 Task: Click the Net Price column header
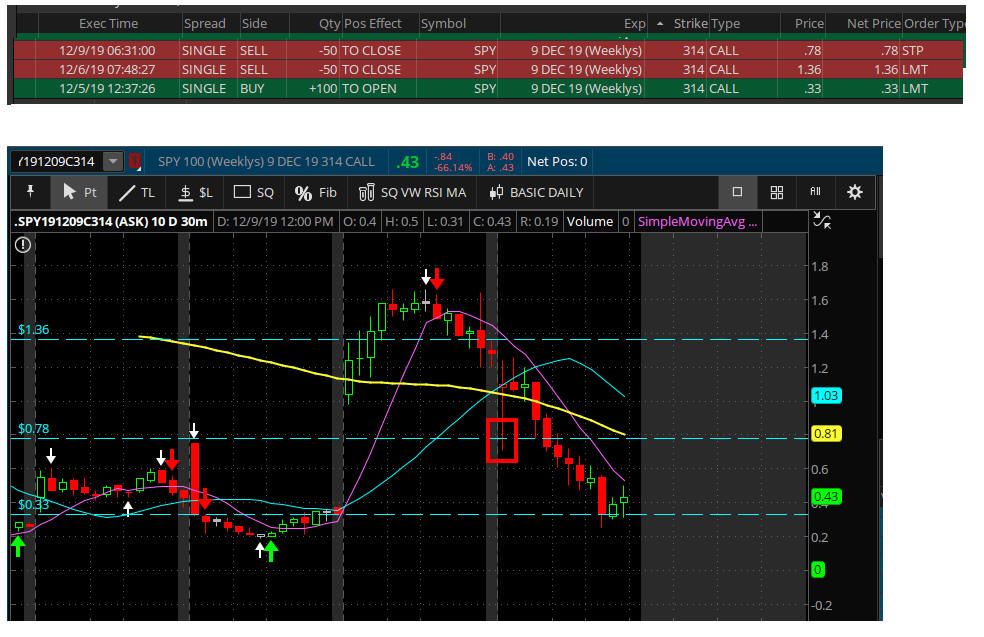pos(874,24)
